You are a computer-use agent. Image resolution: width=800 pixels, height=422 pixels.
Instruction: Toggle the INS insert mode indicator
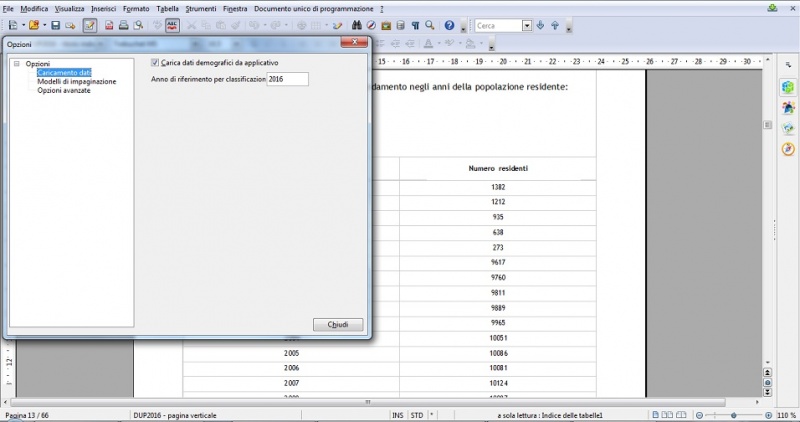pos(398,415)
